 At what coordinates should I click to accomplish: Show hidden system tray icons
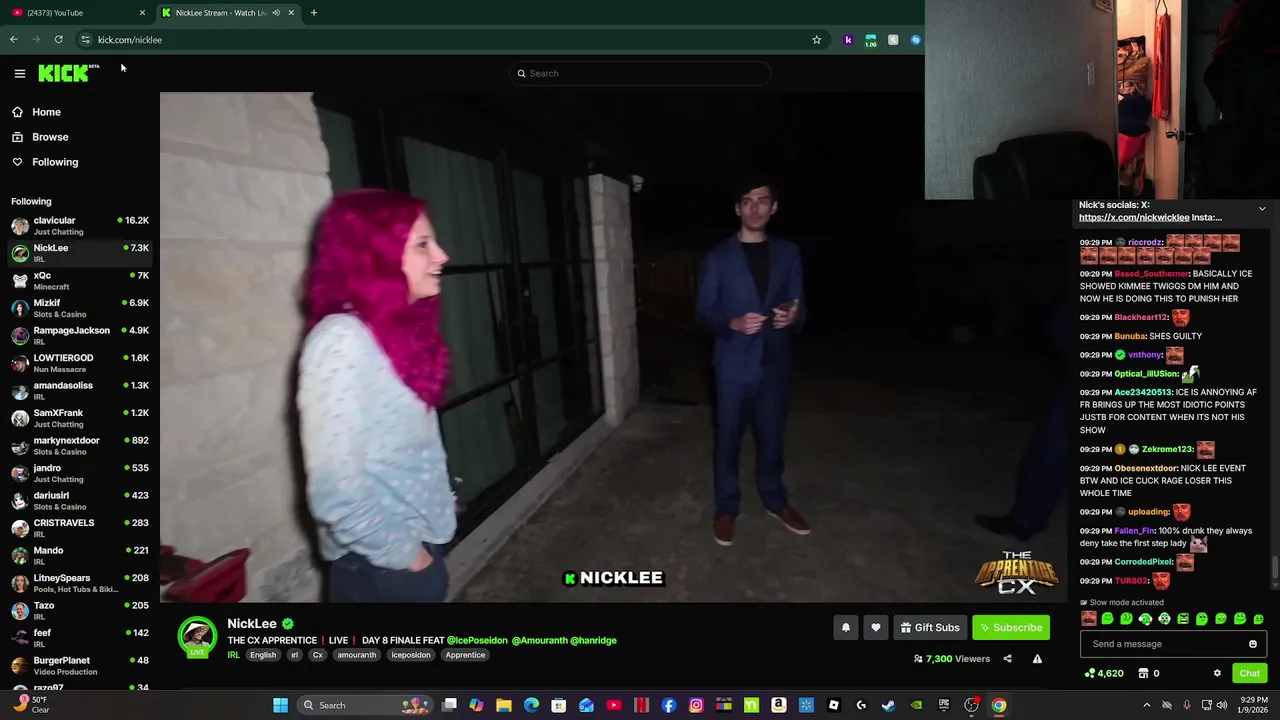(1147, 705)
